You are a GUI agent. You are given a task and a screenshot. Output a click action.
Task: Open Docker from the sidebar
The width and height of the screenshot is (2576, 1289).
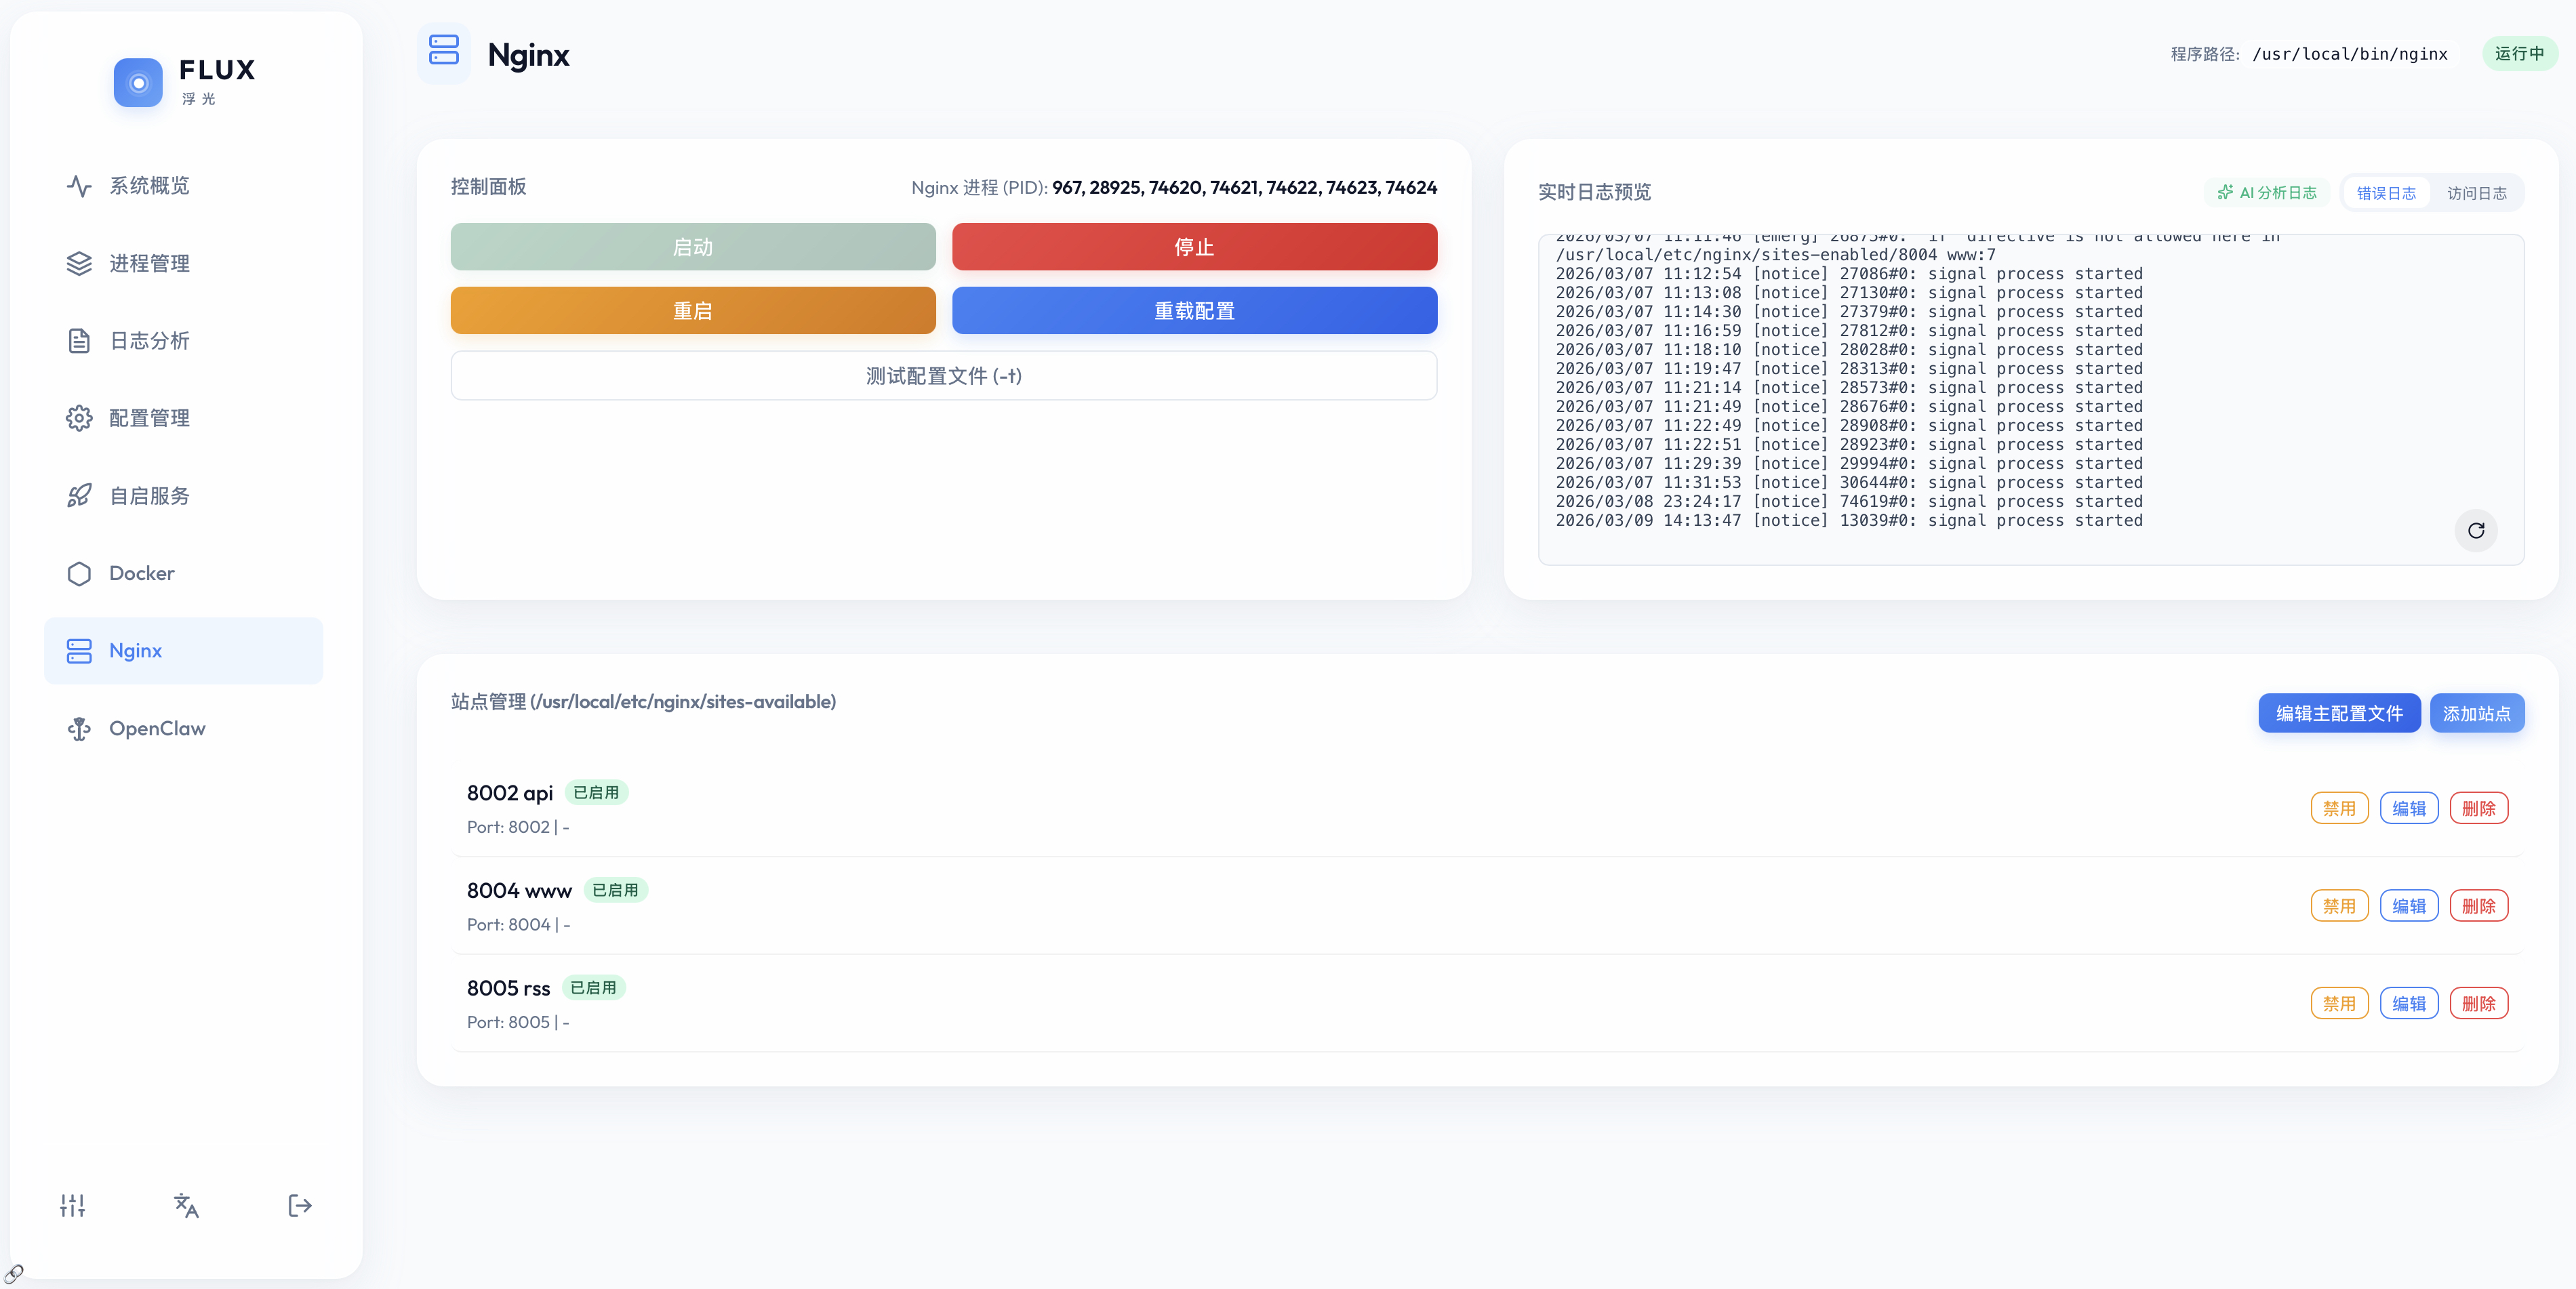point(141,573)
